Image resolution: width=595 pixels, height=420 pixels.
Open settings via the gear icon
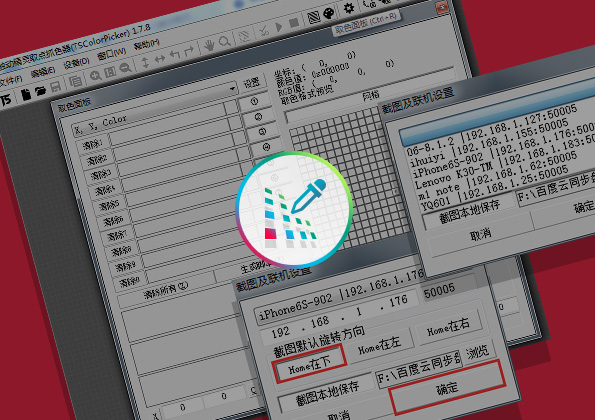click(348, 8)
